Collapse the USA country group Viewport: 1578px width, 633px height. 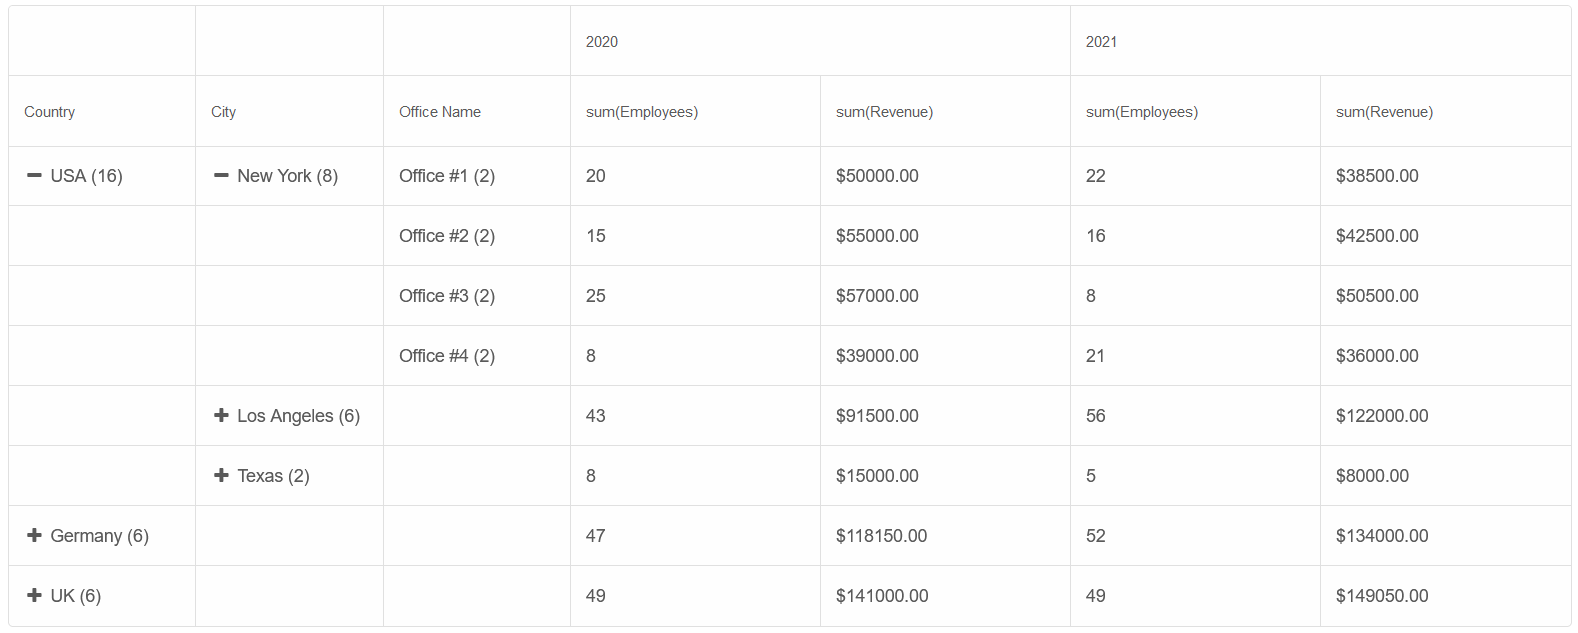(34, 176)
